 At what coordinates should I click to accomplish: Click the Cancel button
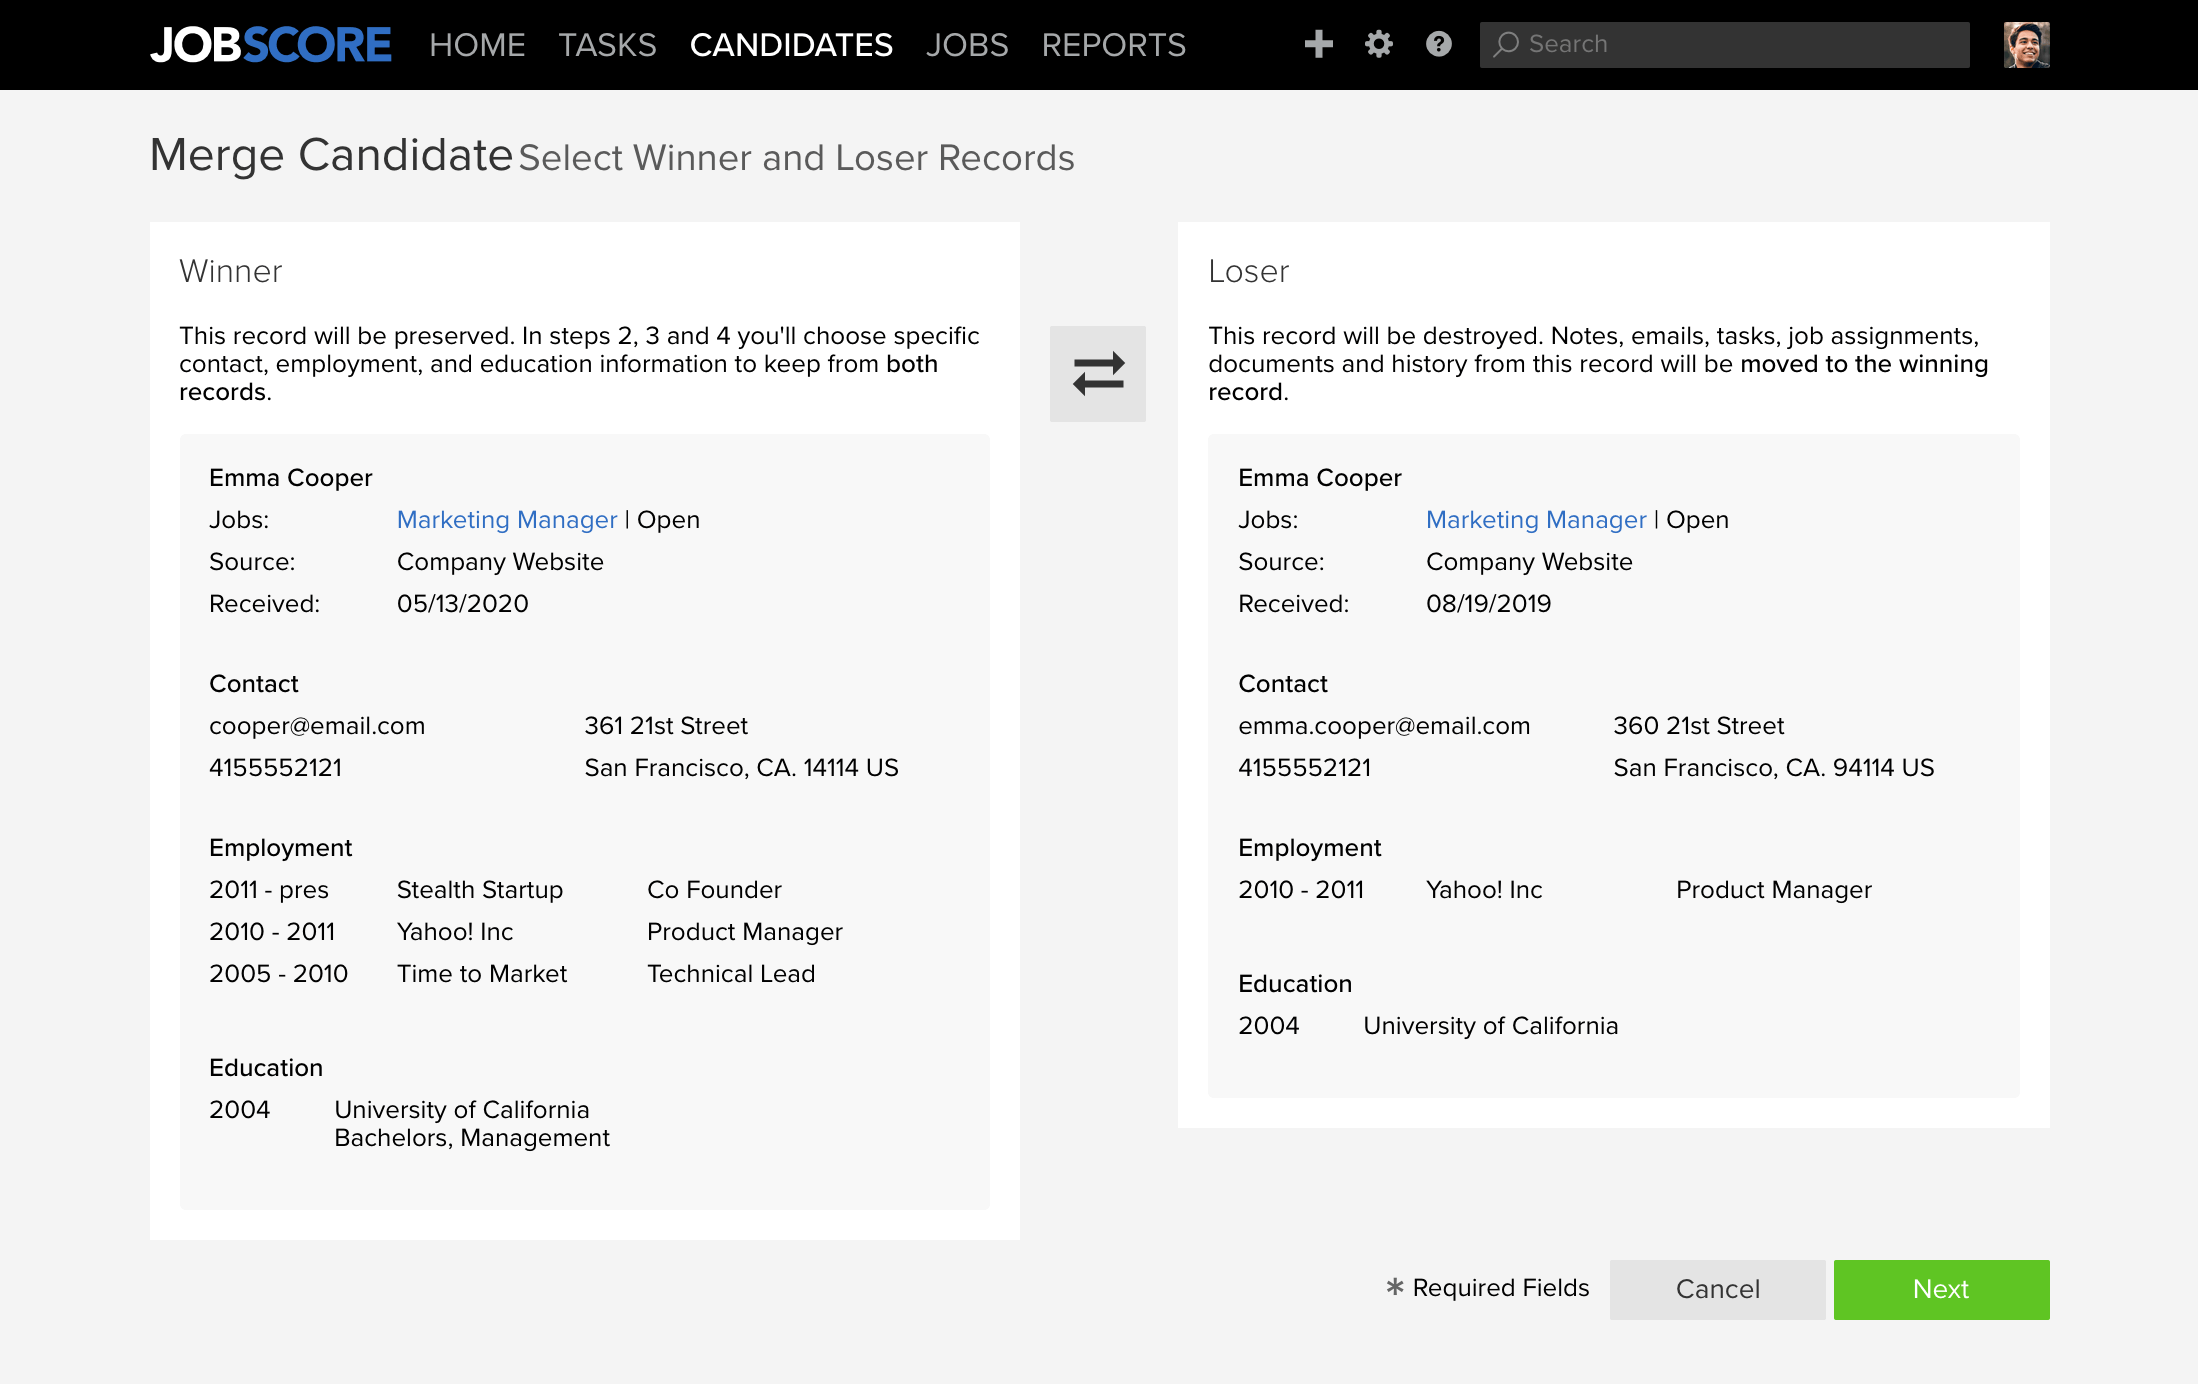tap(1718, 1289)
